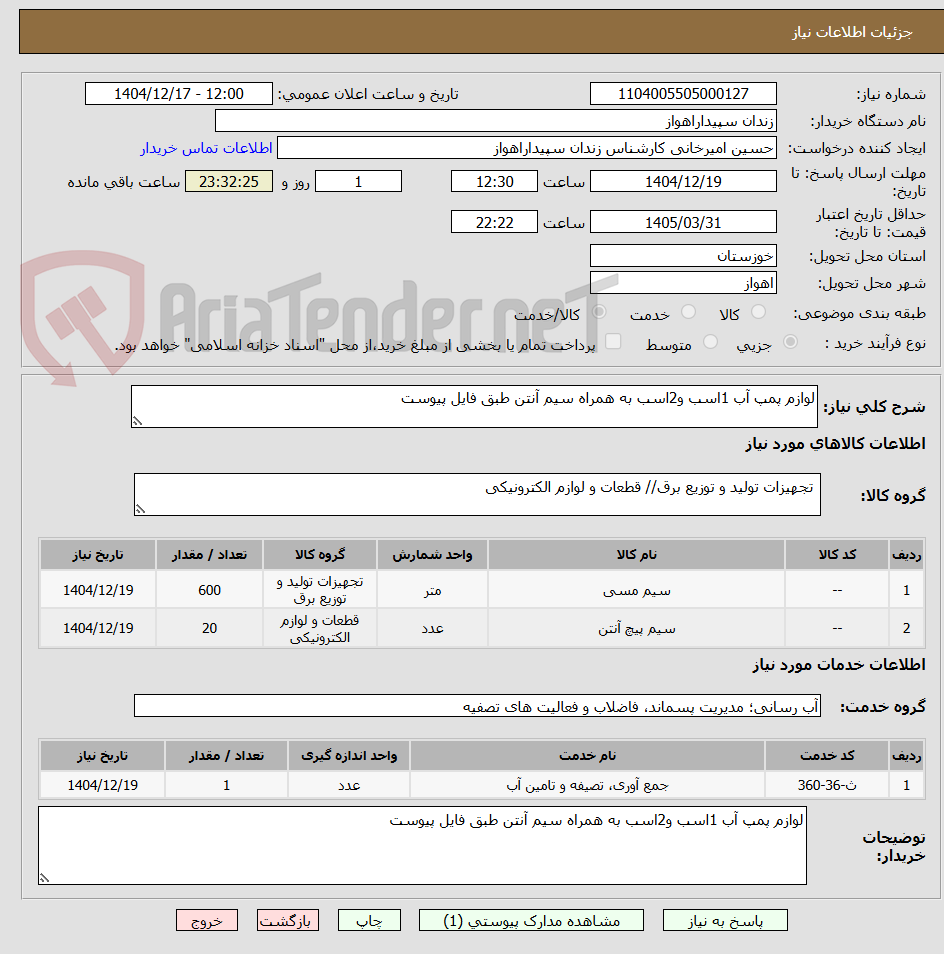944x954 pixels.
Task: Select the متوسط purchase type radio
Action: click(710, 342)
